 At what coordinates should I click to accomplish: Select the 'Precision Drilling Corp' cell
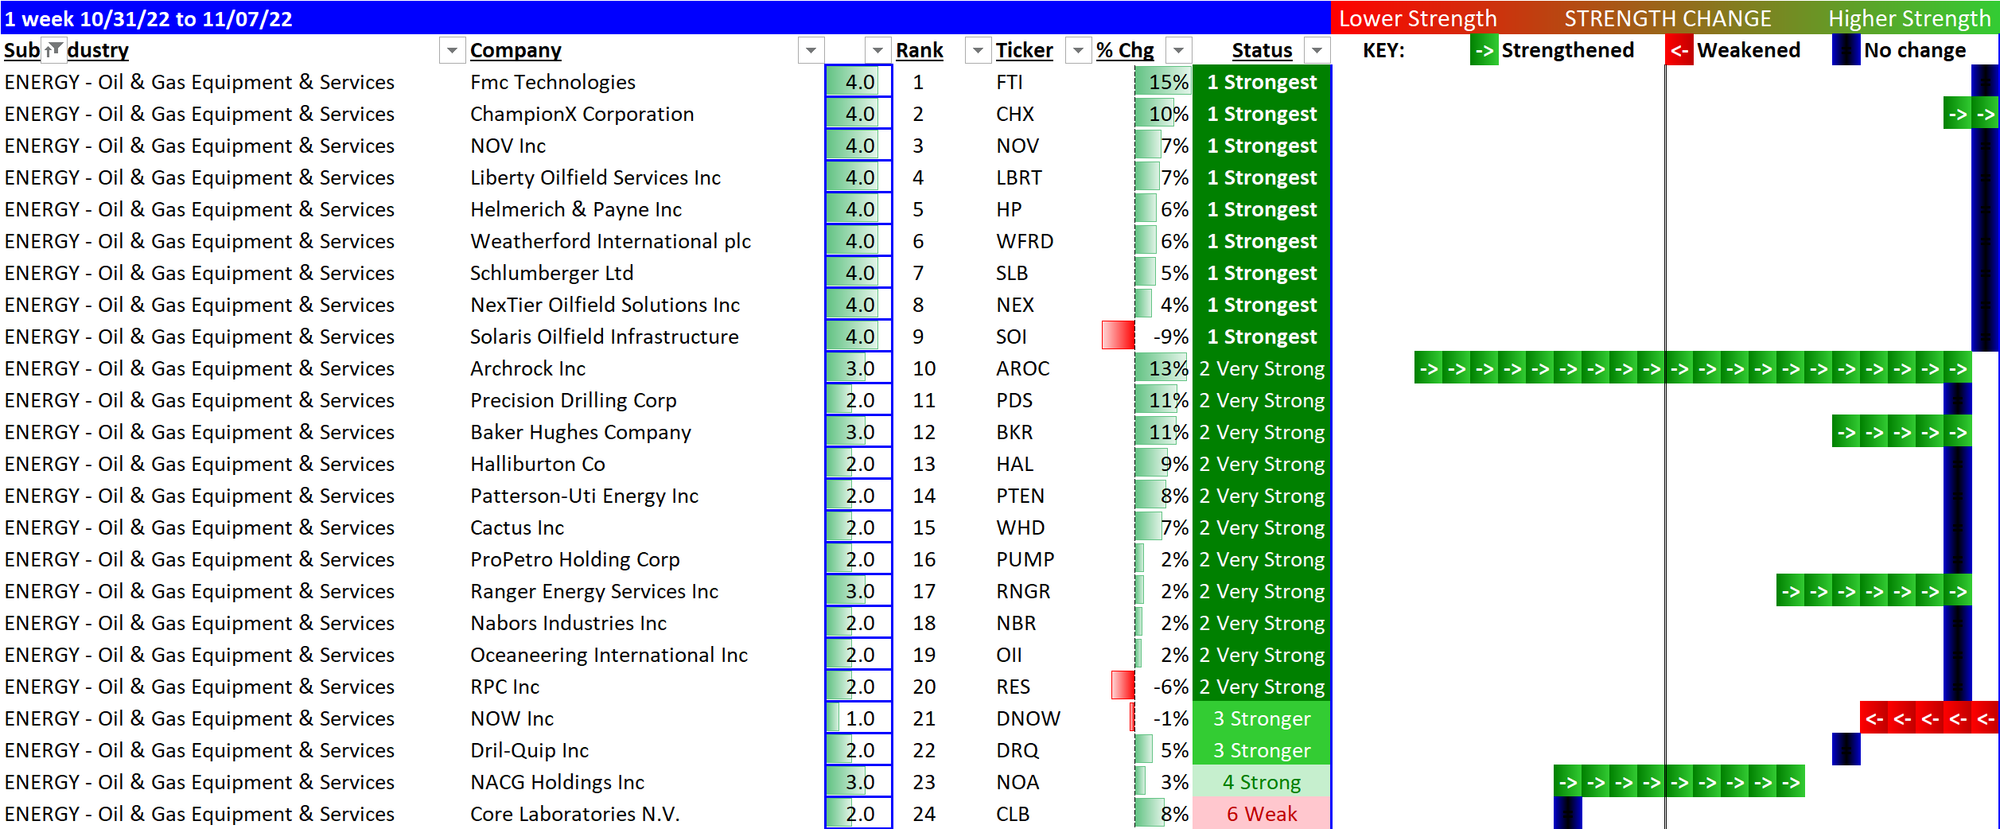point(573,401)
